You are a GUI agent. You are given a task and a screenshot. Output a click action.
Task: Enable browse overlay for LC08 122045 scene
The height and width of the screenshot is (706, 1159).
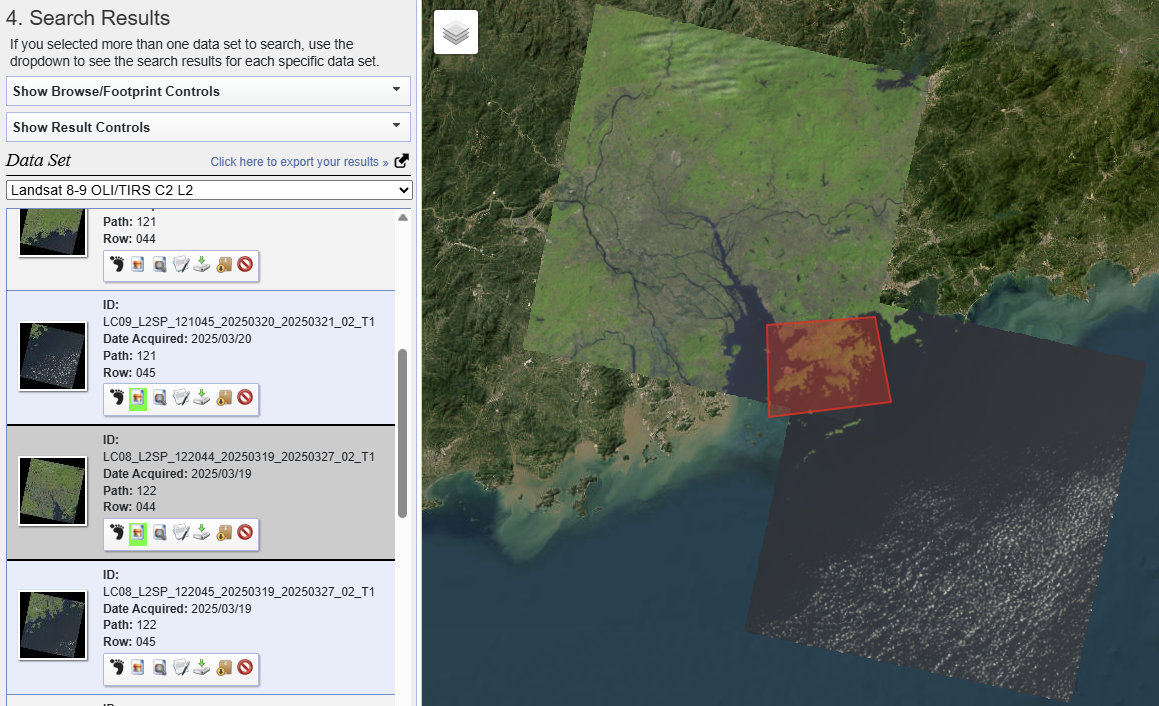coord(138,668)
